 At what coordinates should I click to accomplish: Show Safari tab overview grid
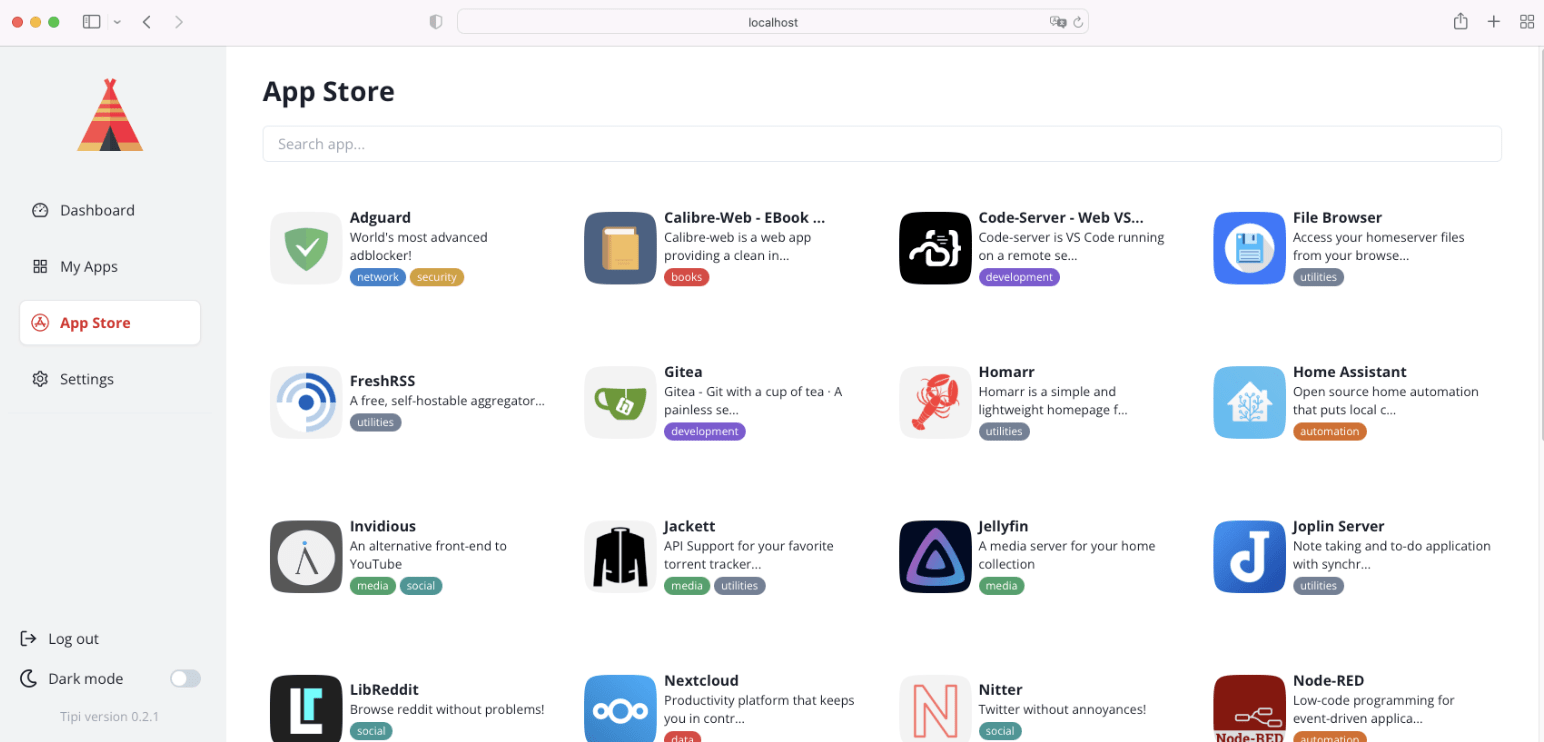(x=1527, y=21)
